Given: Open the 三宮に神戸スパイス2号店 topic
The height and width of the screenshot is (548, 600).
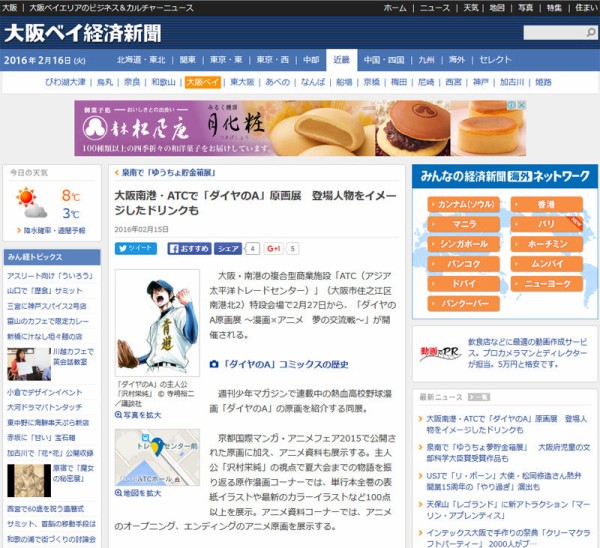Looking at the screenshot, I should (x=47, y=306).
